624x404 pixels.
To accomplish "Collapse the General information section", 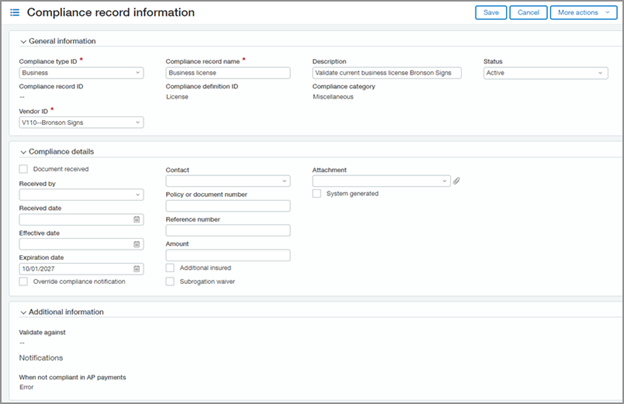I will (x=24, y=41).
